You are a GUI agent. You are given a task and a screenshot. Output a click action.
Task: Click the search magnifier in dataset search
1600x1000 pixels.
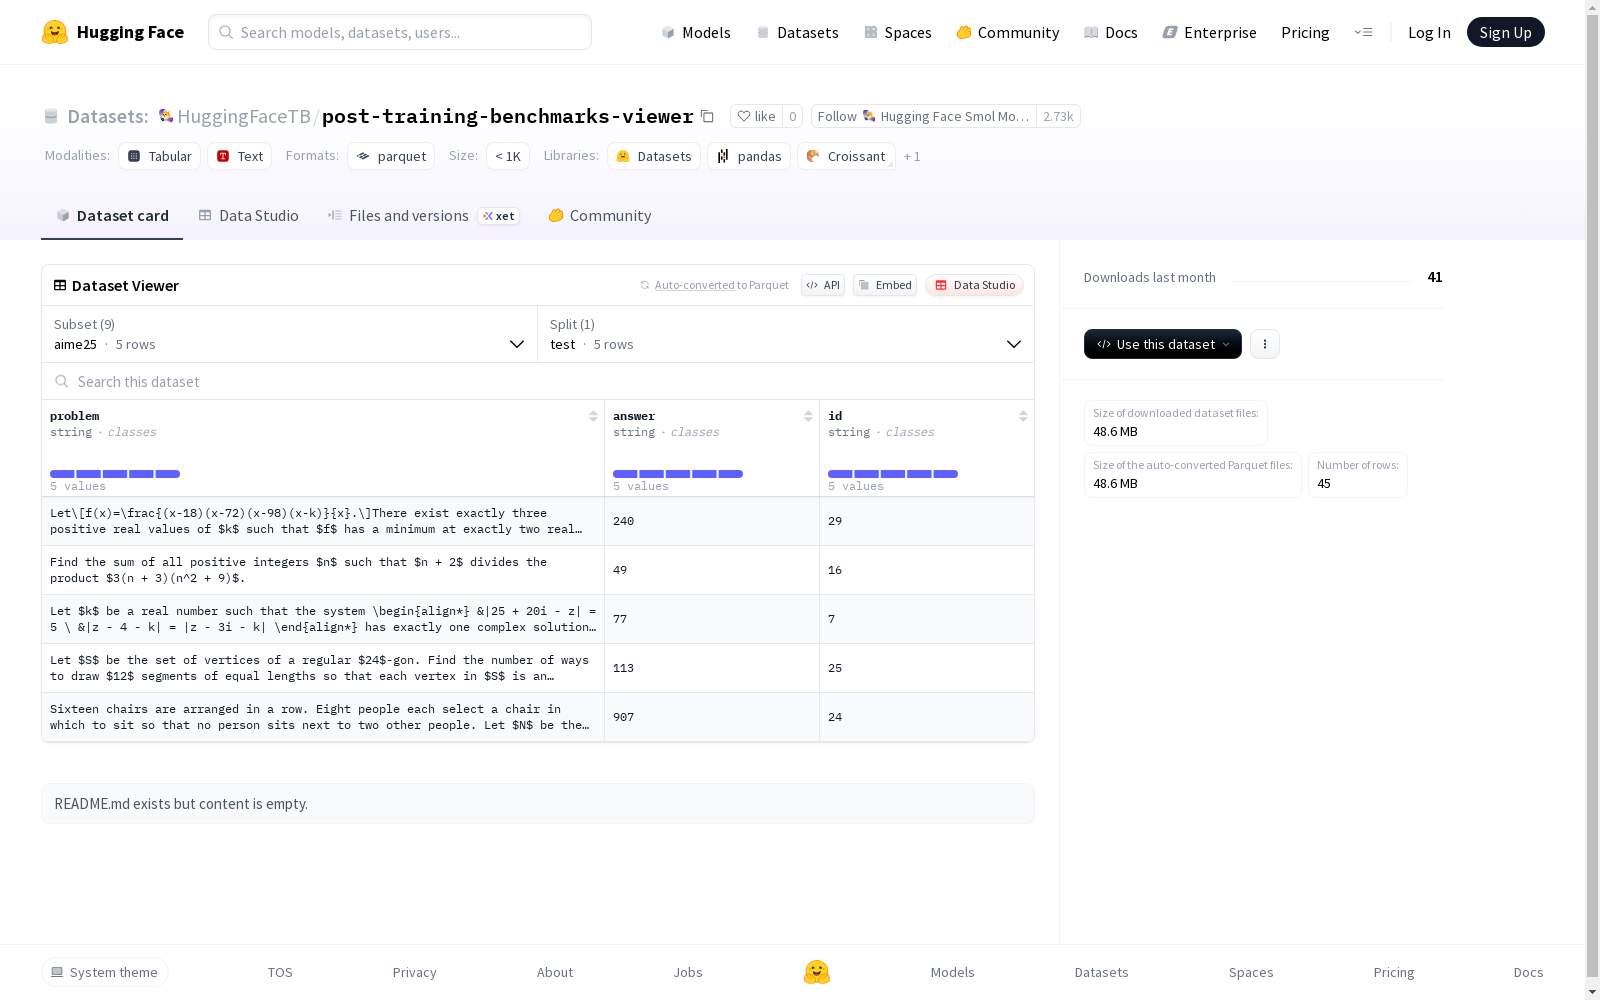pyautogui.click(x=62, y=381)
